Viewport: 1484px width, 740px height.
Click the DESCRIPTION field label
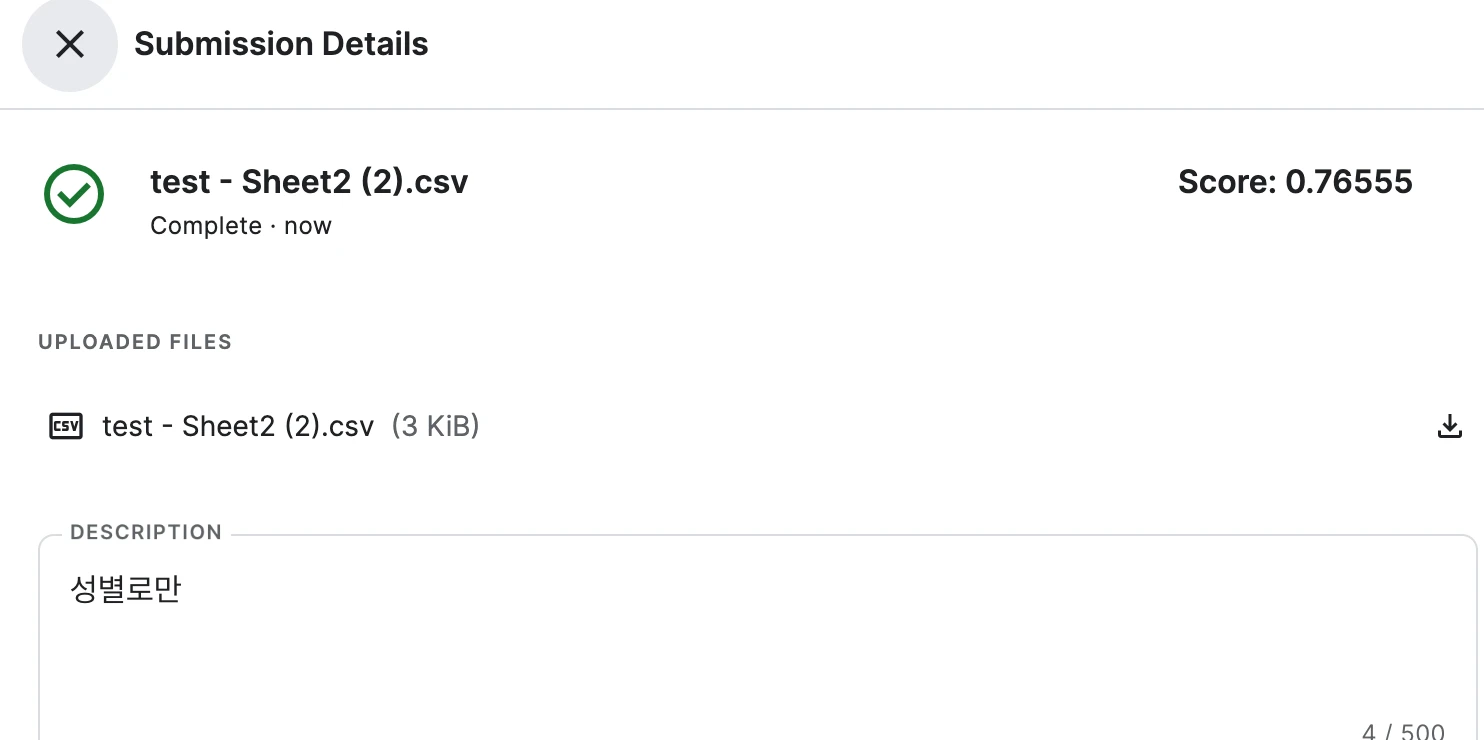pyautogui.click(x=146, y=533)
